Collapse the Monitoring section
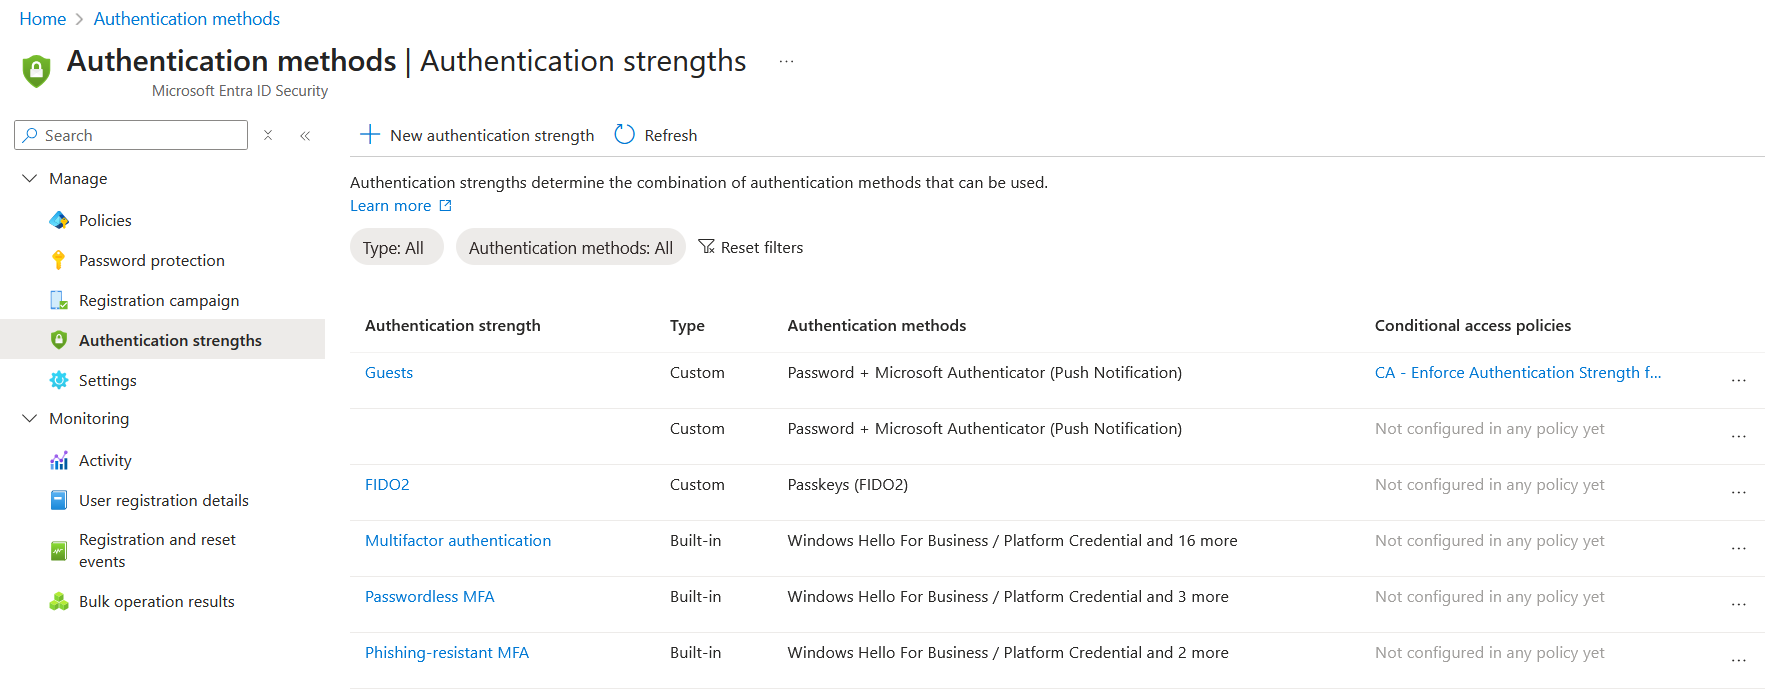This screenshot has width=1765, height=689. tap(30, 418)
